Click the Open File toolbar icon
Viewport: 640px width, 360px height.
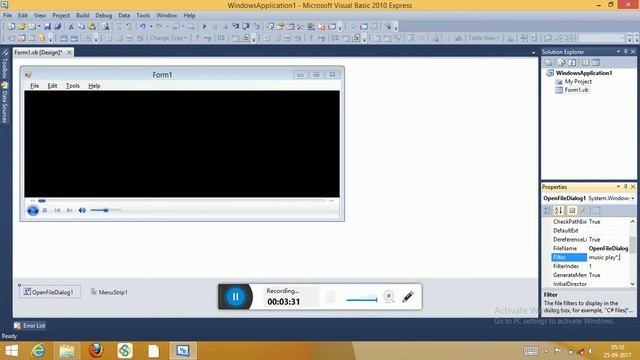[x=21, y=27]
